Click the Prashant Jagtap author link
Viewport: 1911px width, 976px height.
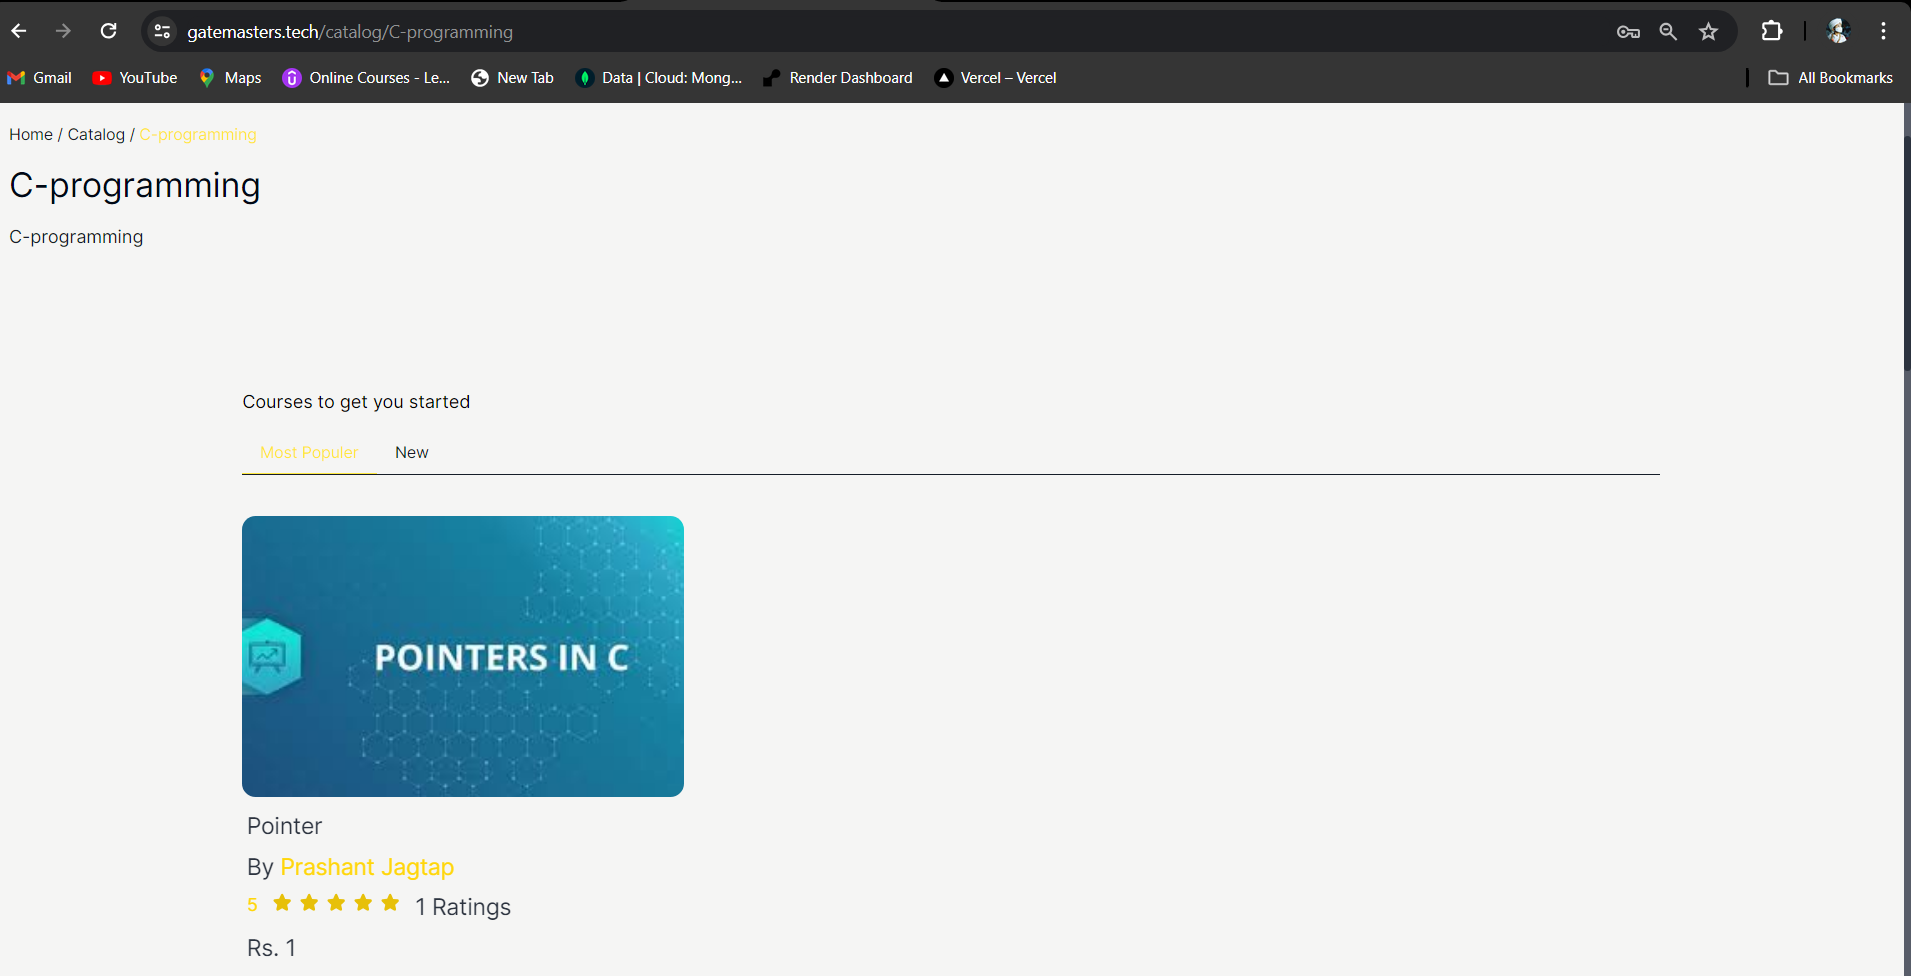(366, 867)
